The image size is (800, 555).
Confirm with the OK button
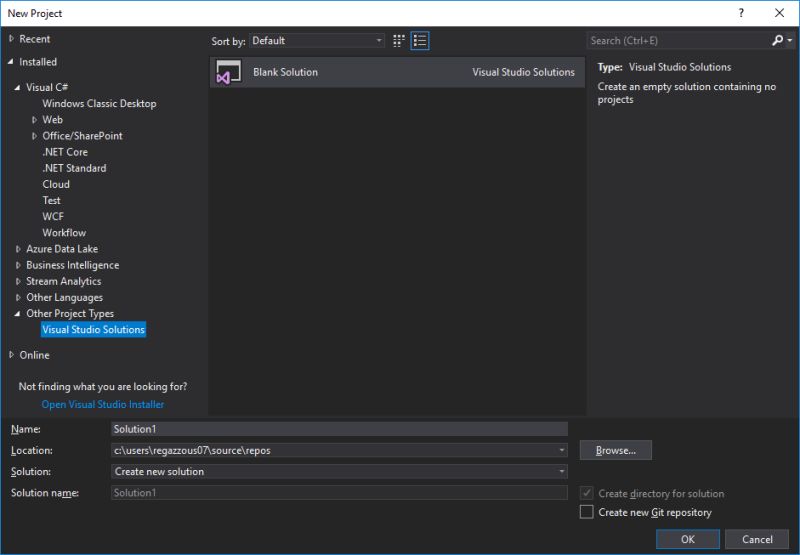(x=688, y=539)
